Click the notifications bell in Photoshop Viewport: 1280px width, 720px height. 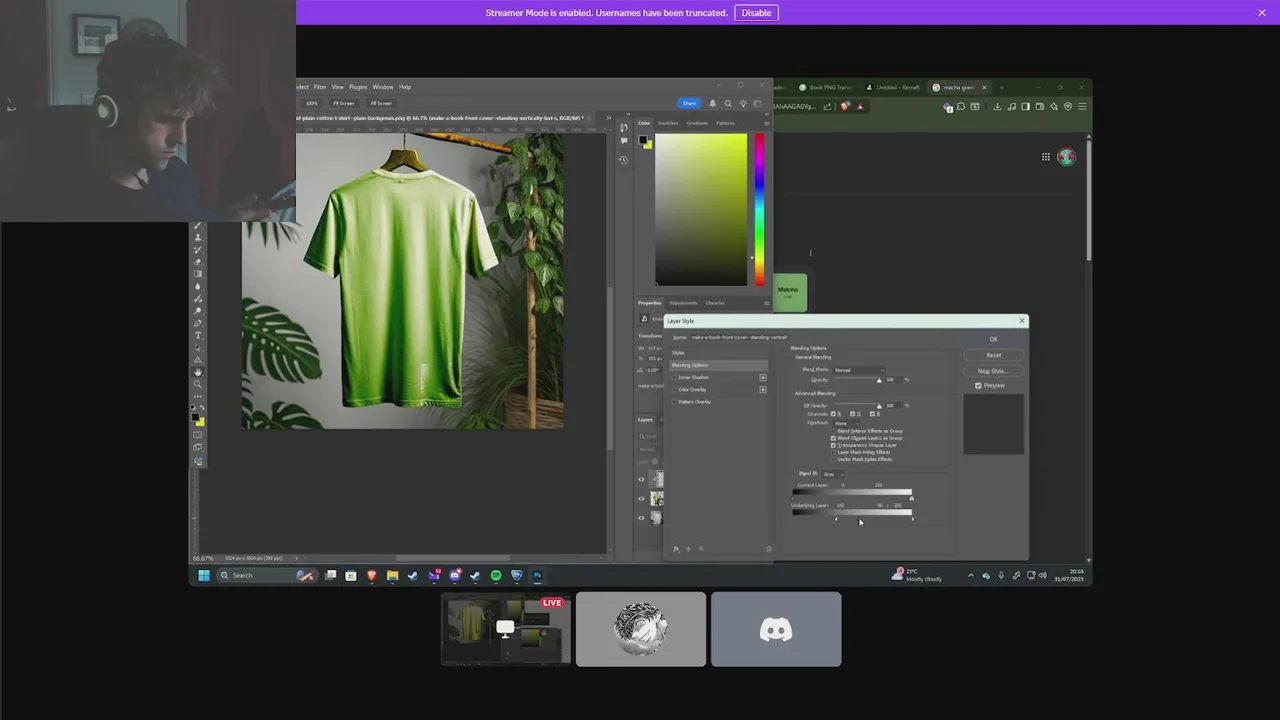click(713, 103)
